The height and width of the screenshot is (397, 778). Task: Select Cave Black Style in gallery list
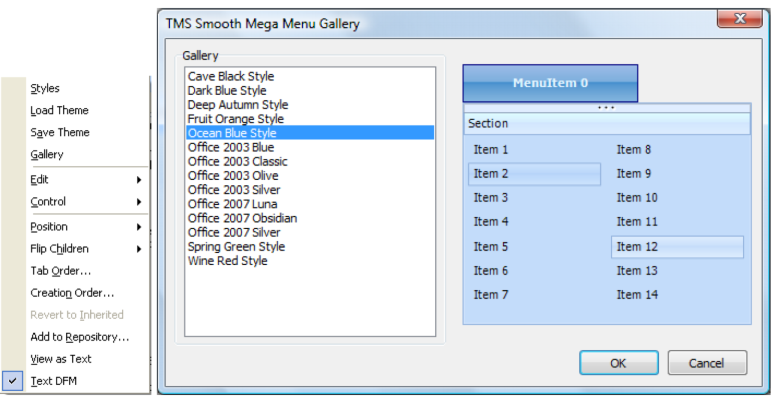point(310,76)
